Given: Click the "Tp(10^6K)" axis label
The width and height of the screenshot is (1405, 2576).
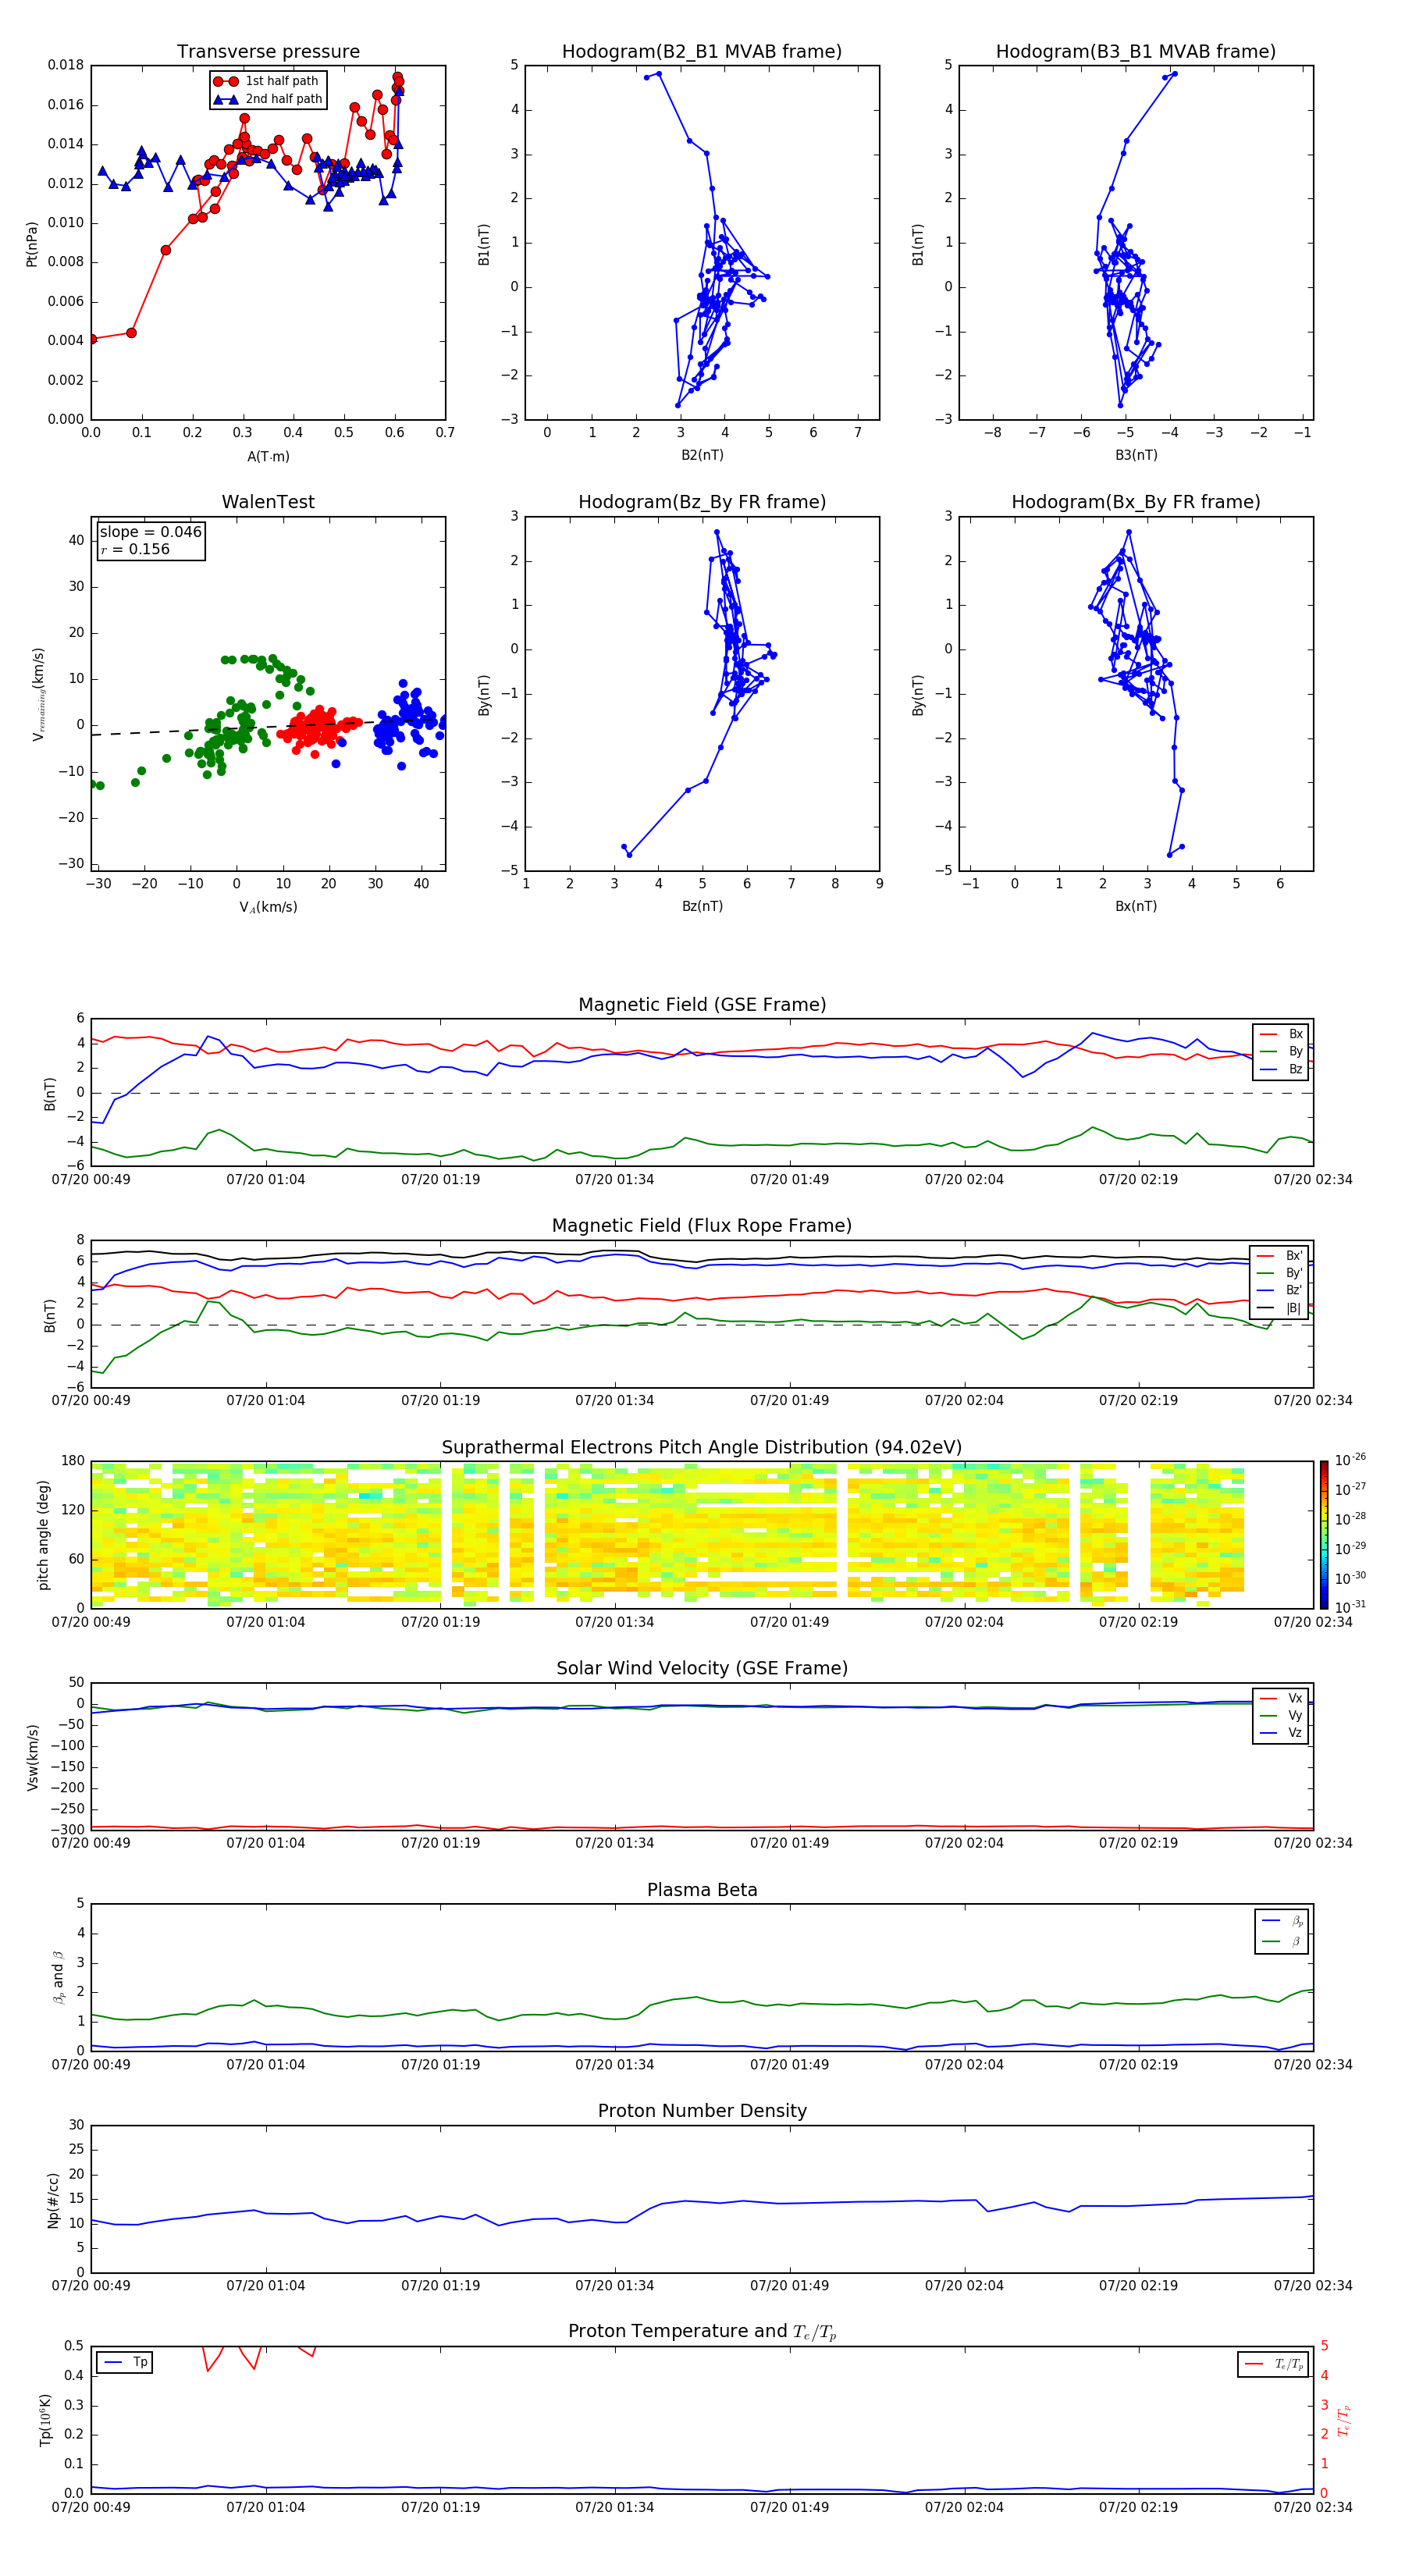Looking at the screenshot, I should point(45,2420).
